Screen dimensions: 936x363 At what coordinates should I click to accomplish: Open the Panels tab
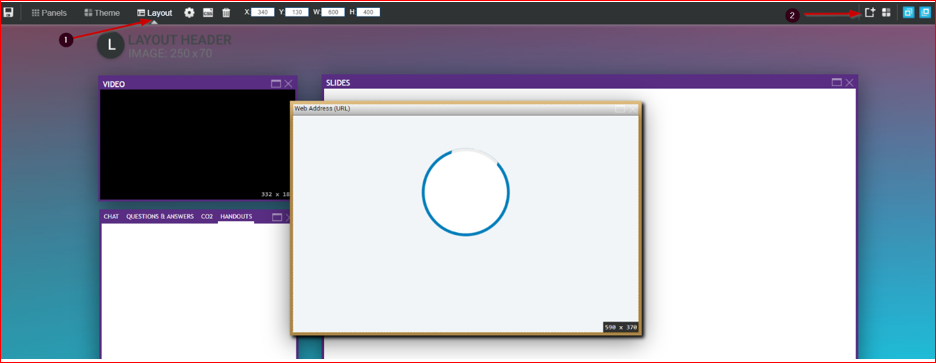point(49,13)
